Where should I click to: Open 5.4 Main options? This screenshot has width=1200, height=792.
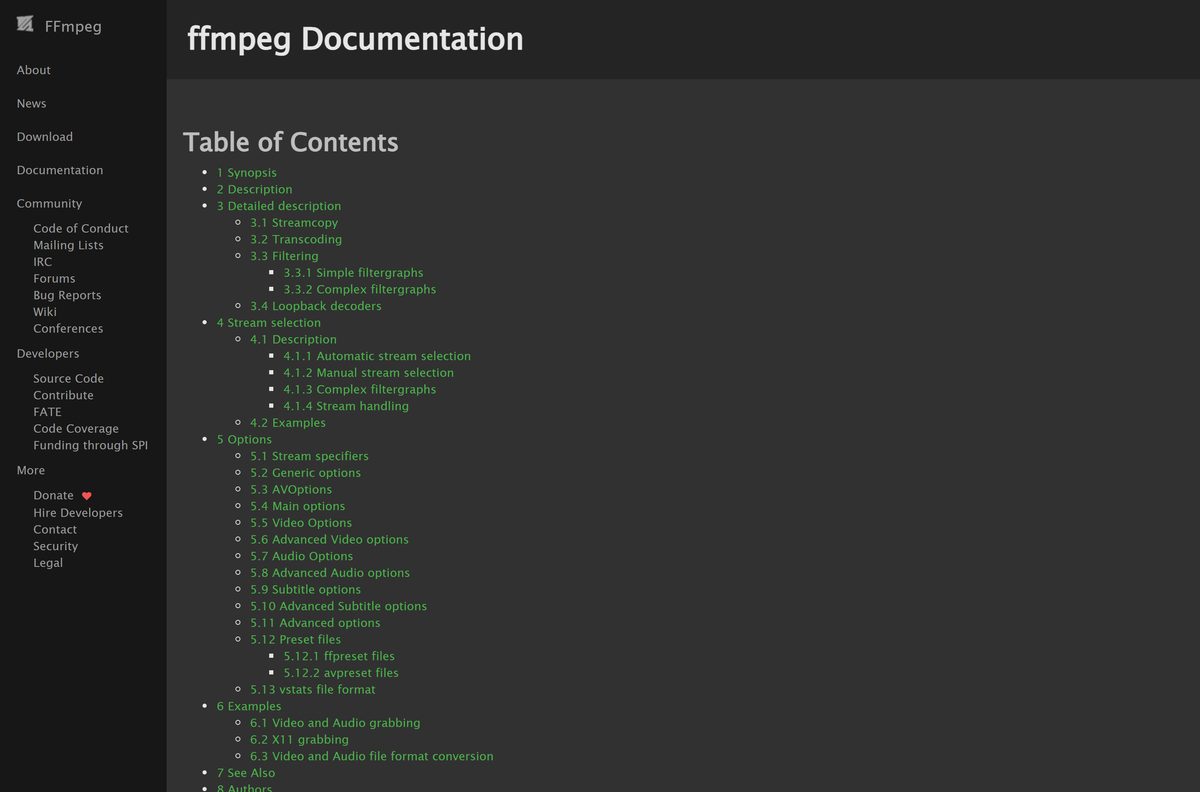point(297,506)
